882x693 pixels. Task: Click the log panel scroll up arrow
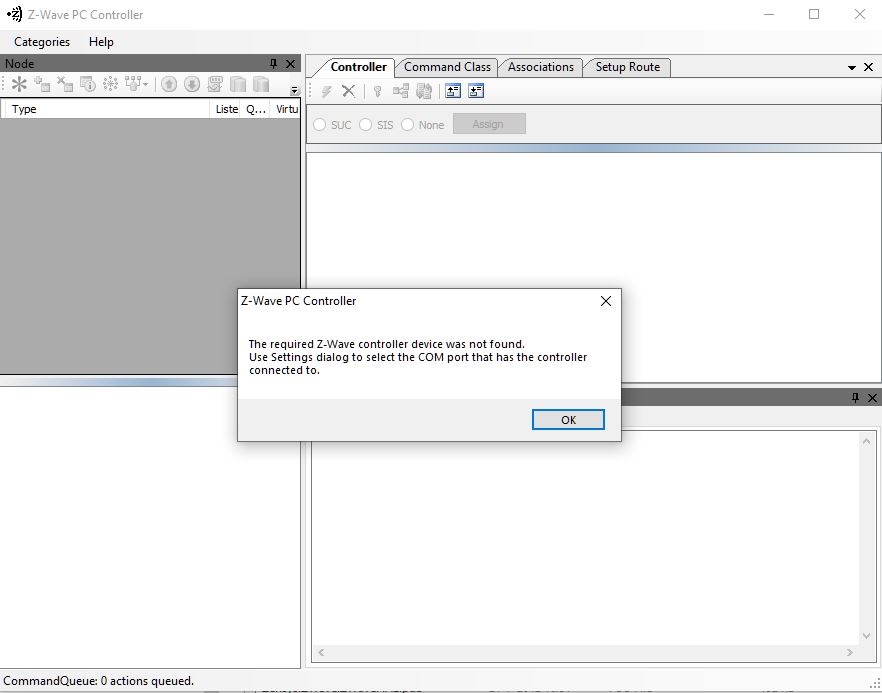click(x=866, y=442)
